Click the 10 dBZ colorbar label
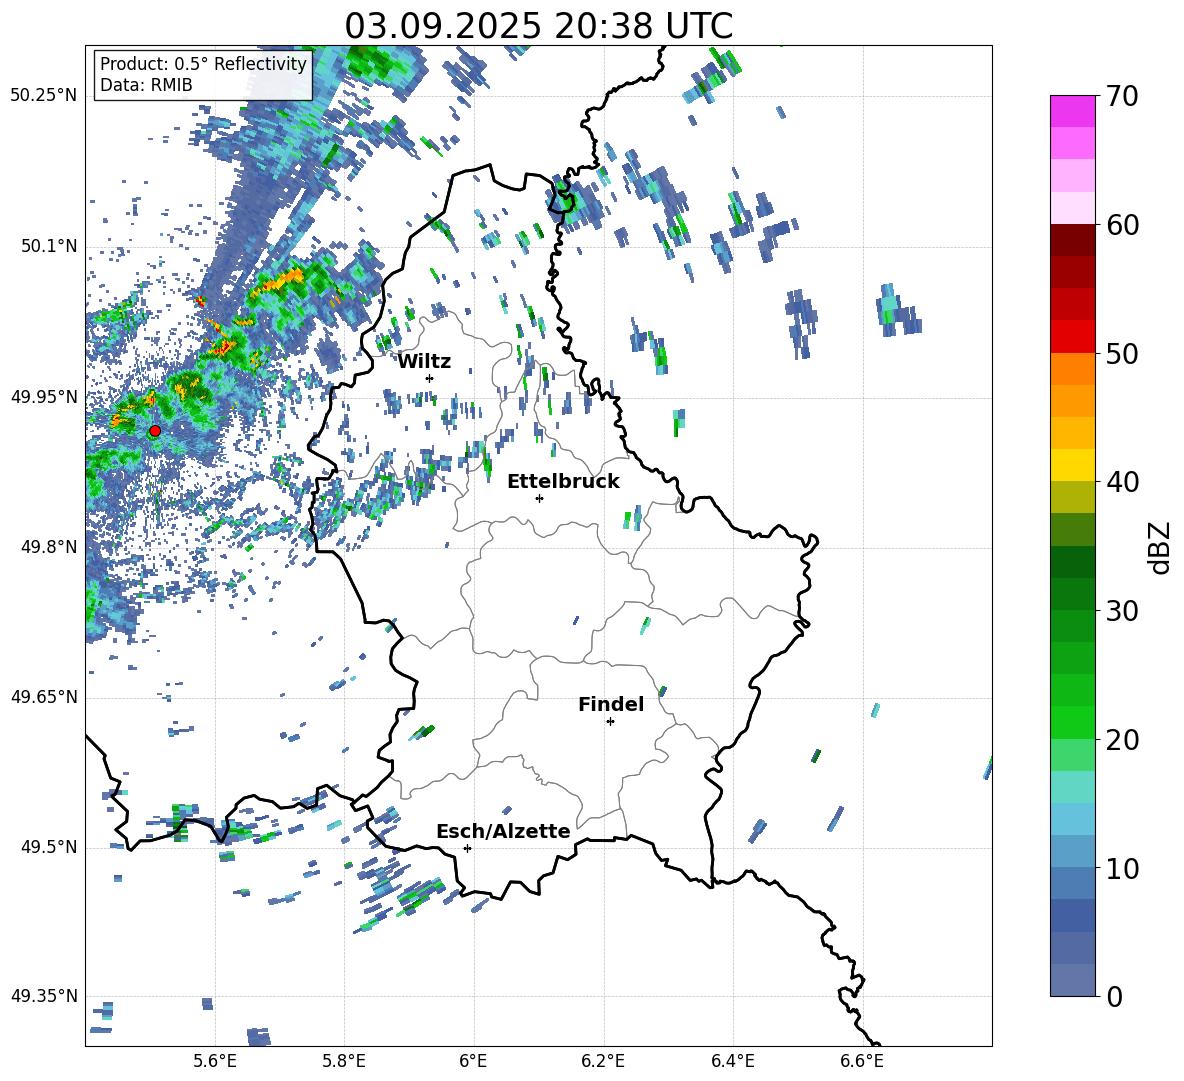 [x=1122, y=868]
